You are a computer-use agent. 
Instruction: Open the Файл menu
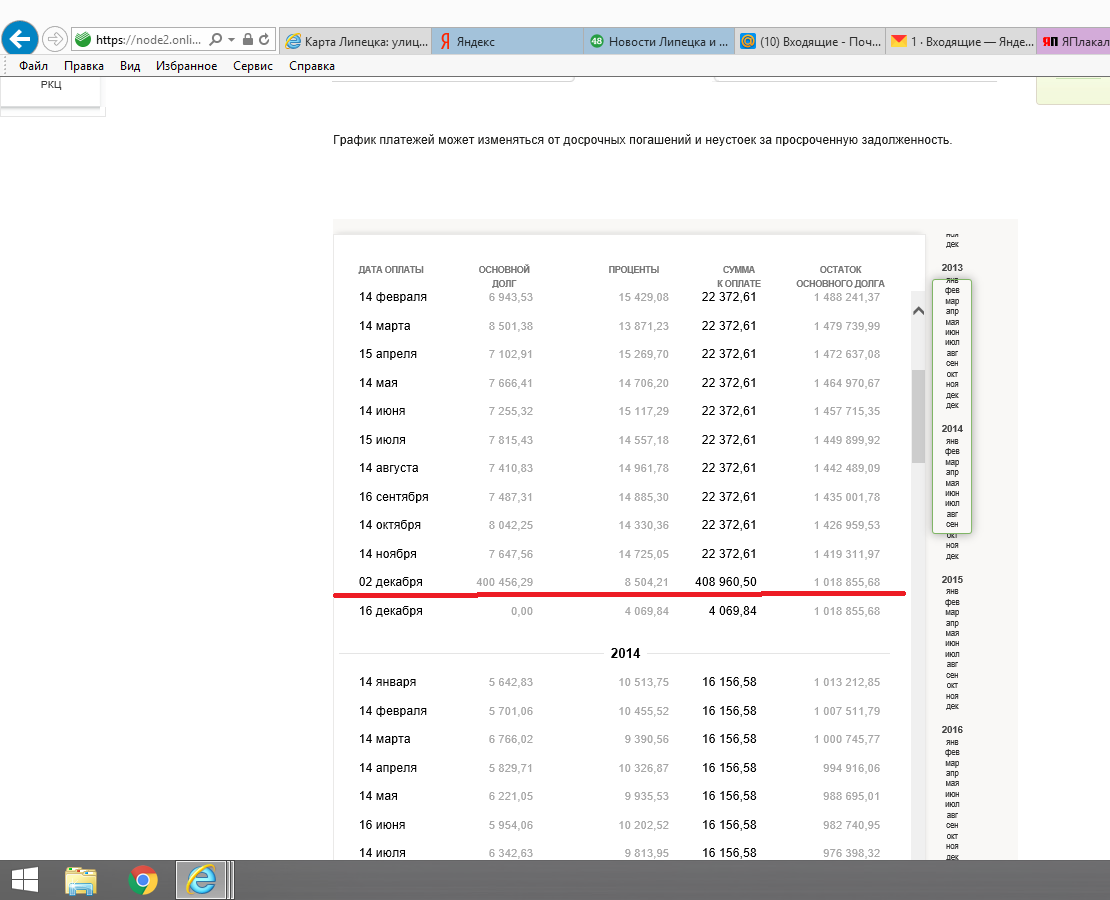(33, 66)
